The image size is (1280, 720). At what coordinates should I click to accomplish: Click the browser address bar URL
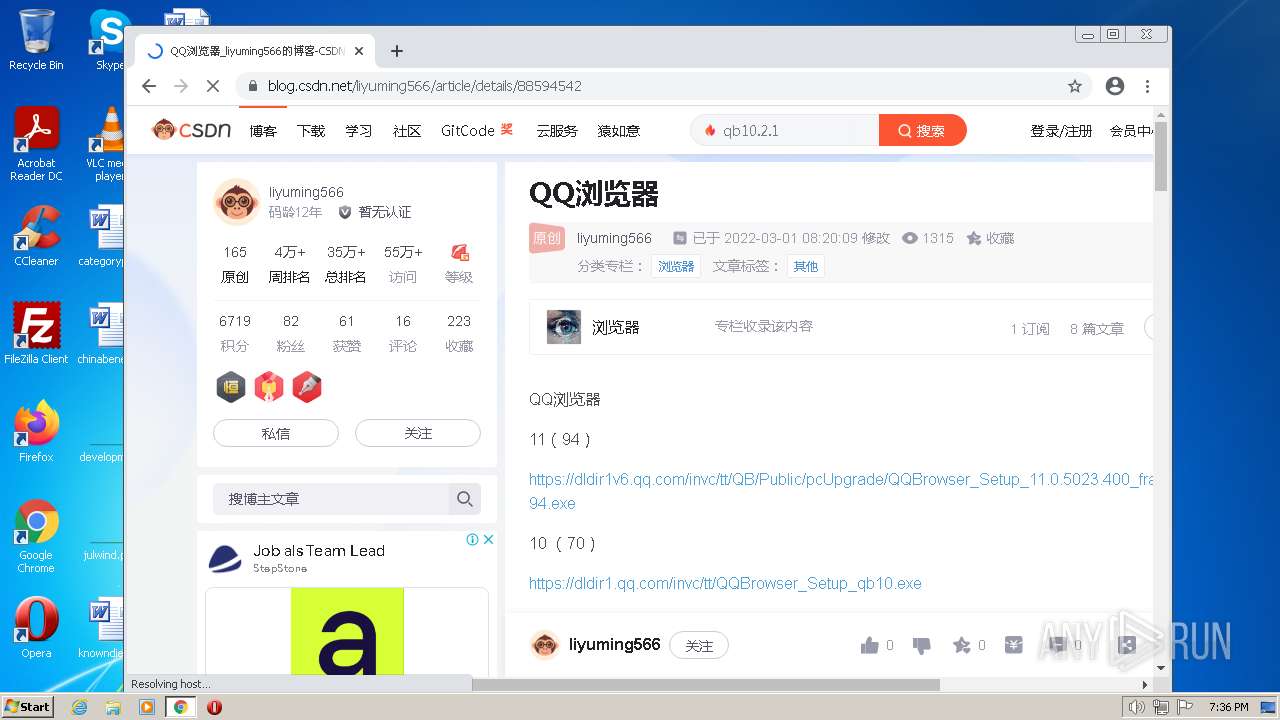click(425, 86)
